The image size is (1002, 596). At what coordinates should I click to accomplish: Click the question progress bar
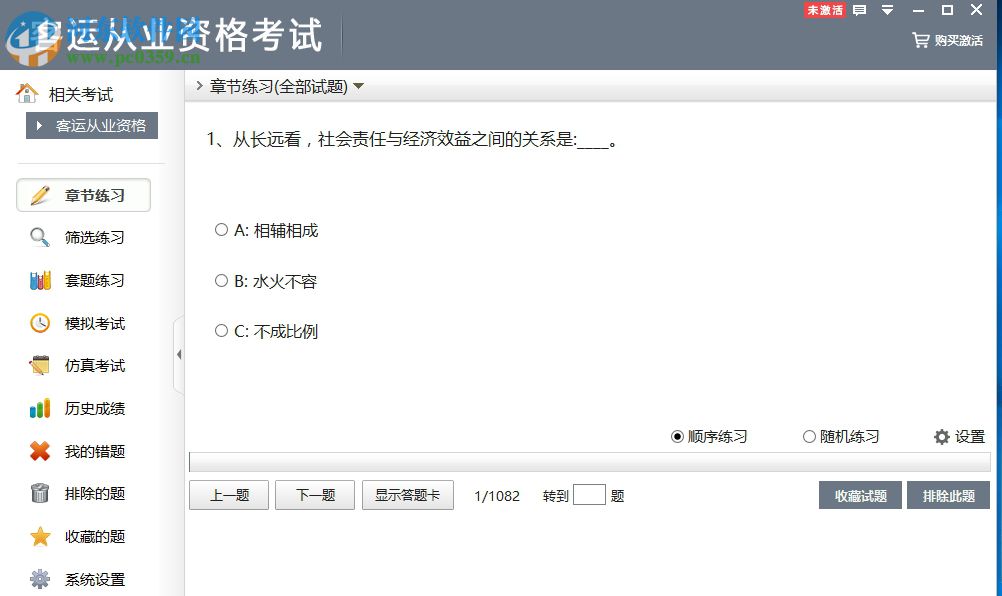[590, 462]
